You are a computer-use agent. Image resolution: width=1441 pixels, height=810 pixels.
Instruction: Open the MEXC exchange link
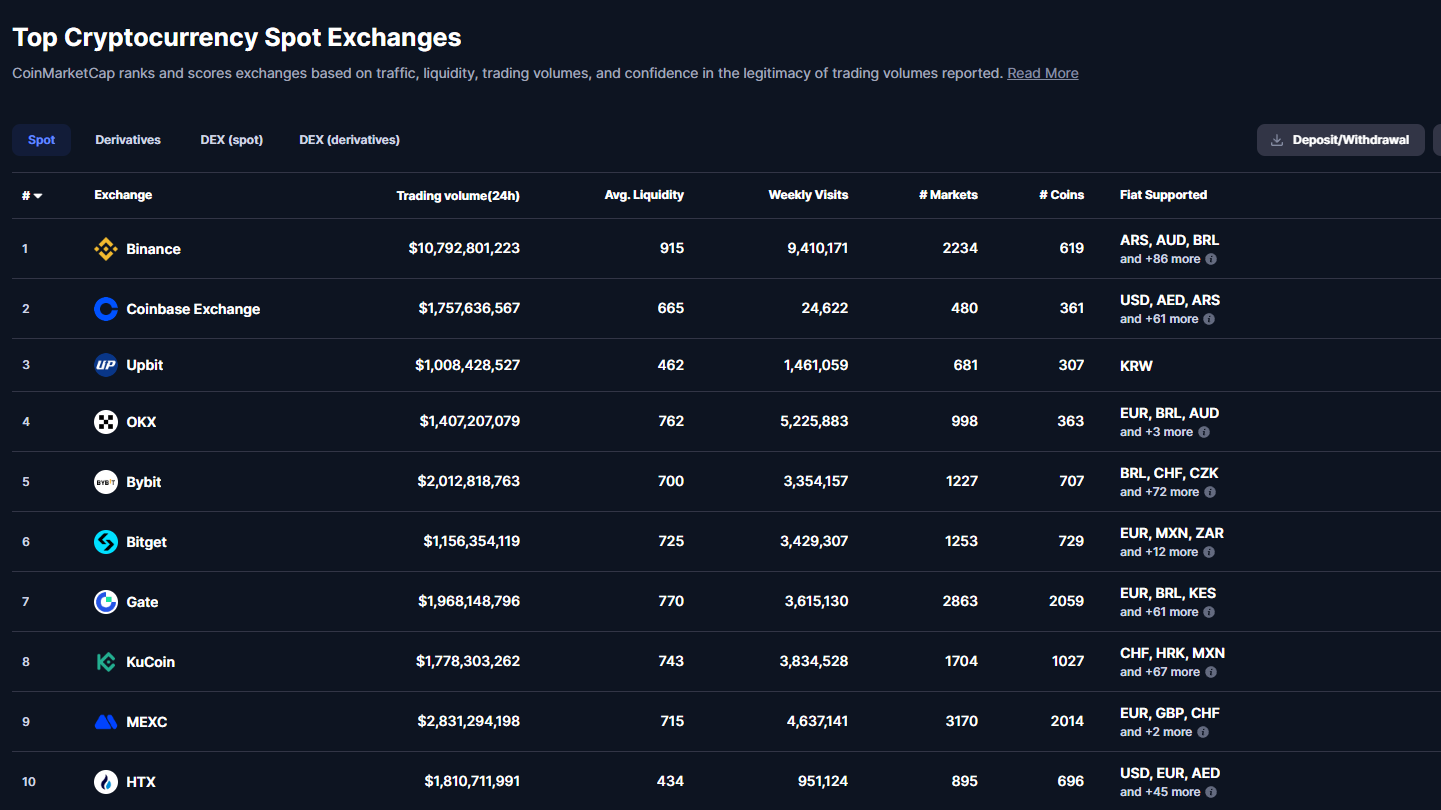147,722
